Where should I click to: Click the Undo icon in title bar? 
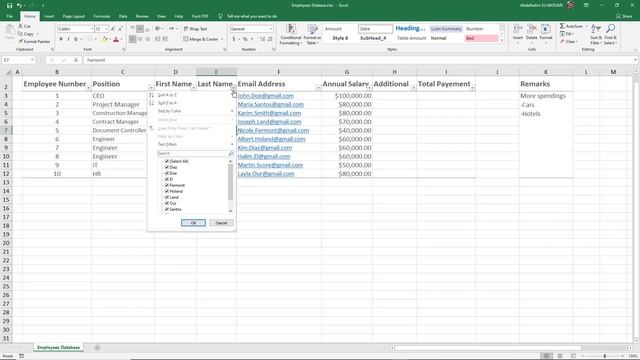click(19, 5)
